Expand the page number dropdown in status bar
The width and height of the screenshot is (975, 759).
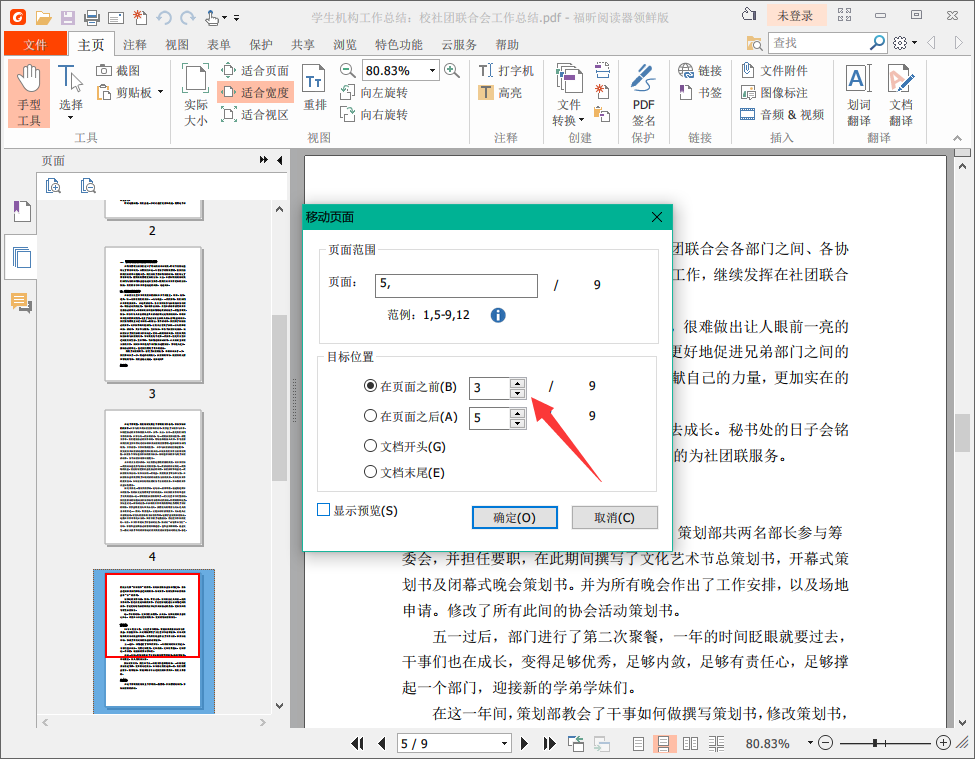tap(503, 744)
